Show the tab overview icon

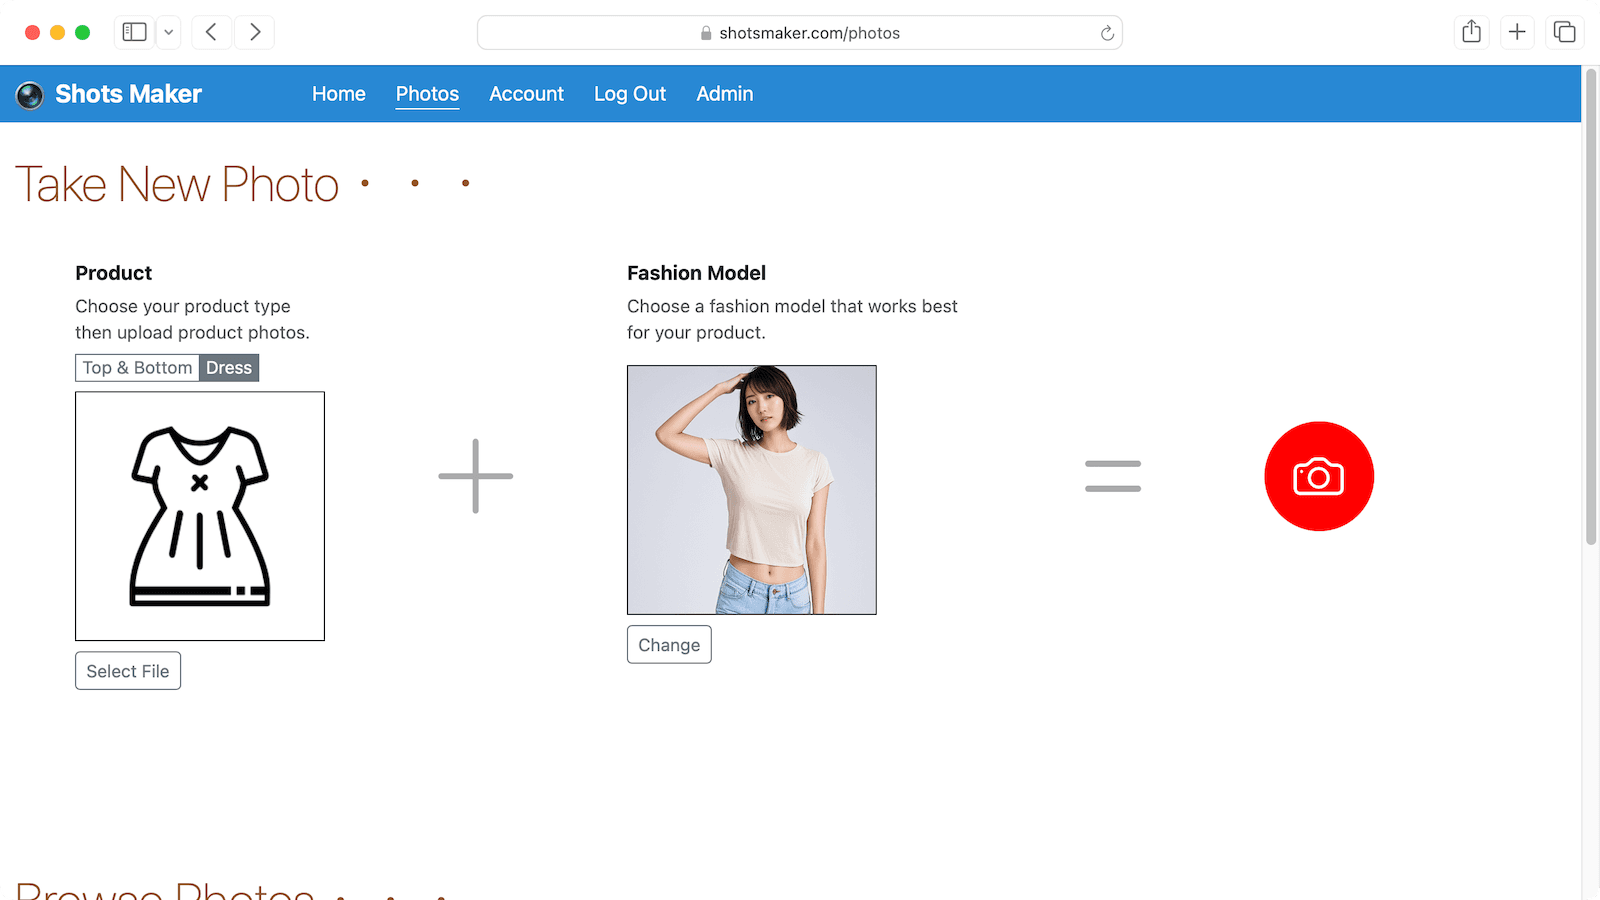click(x=1564, y=33)
